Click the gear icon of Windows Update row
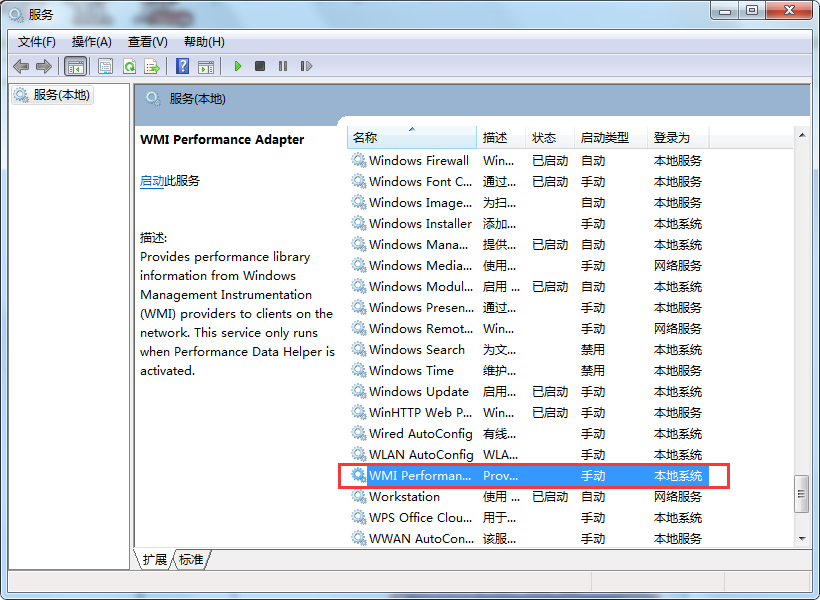Image resolution: width=820 pixels, height=600 pixels. pos(359,391)
